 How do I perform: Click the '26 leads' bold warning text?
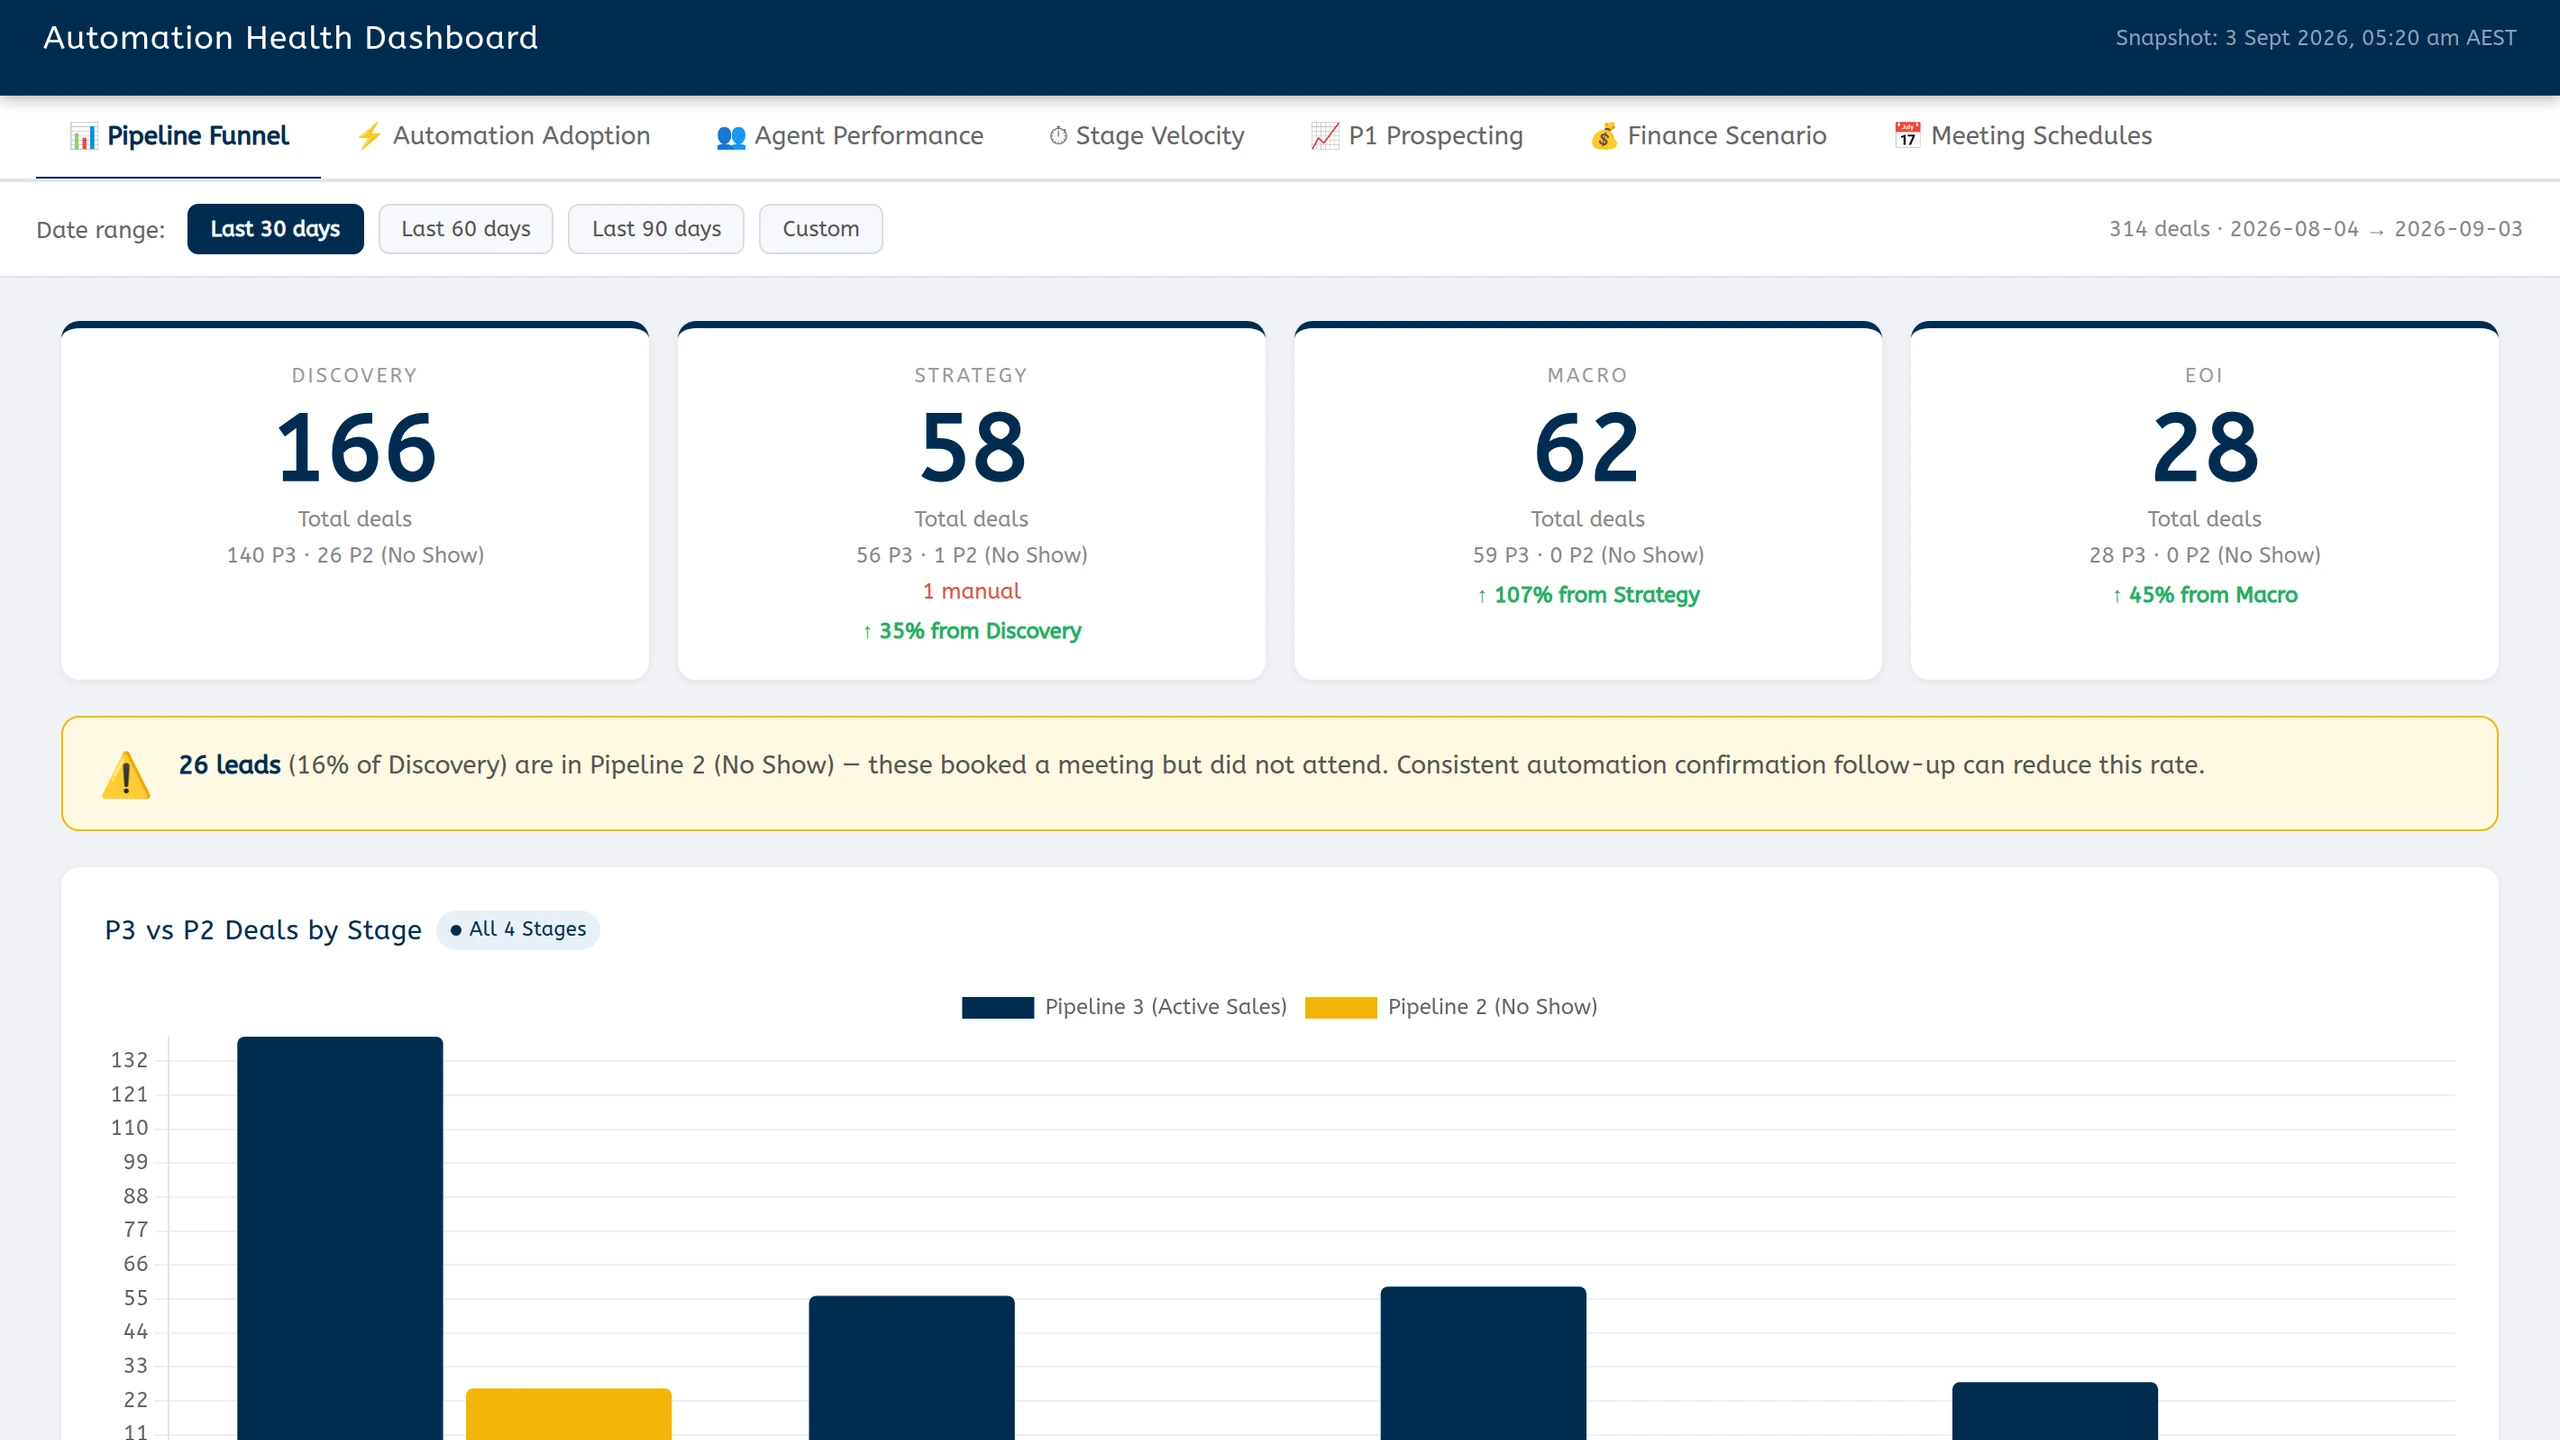229,765
